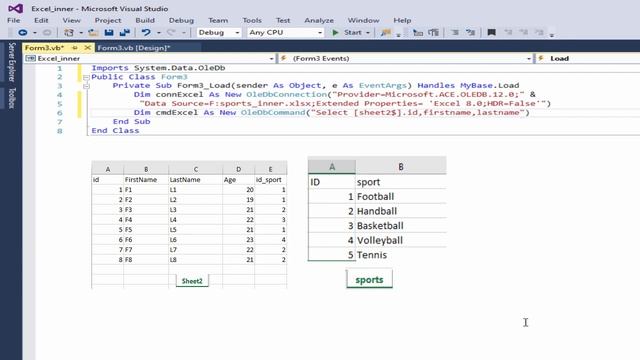Open the Team menu
640x360 pixels.
coord(218,20)
